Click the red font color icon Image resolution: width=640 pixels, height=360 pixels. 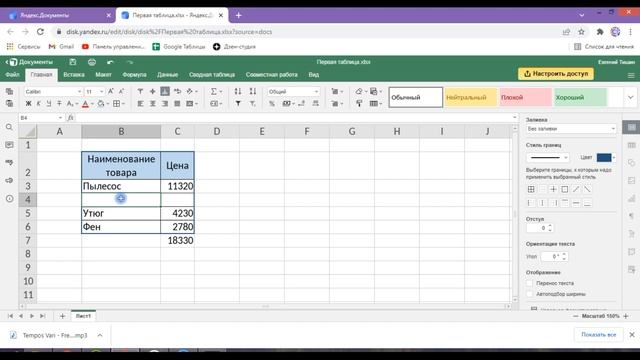[x=85, y=104]
